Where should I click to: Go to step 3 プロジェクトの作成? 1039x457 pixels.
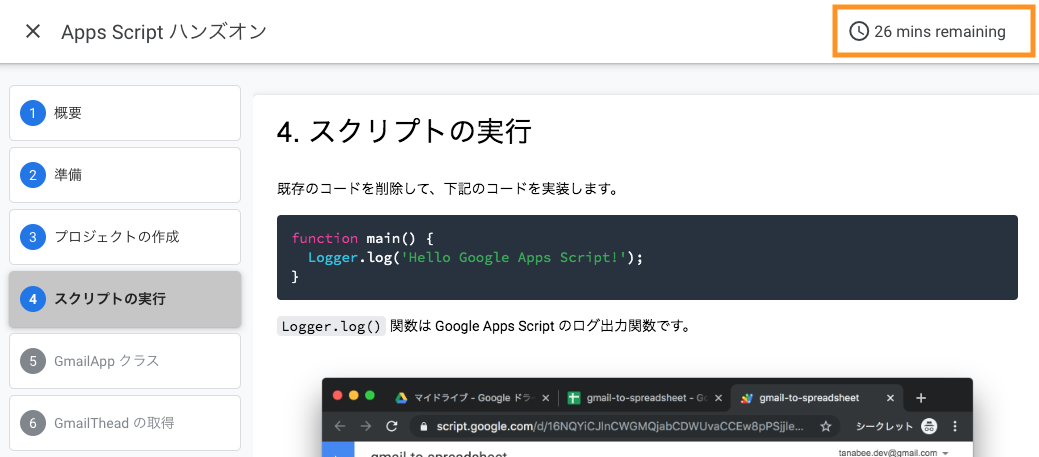click(x=125, y=236)
